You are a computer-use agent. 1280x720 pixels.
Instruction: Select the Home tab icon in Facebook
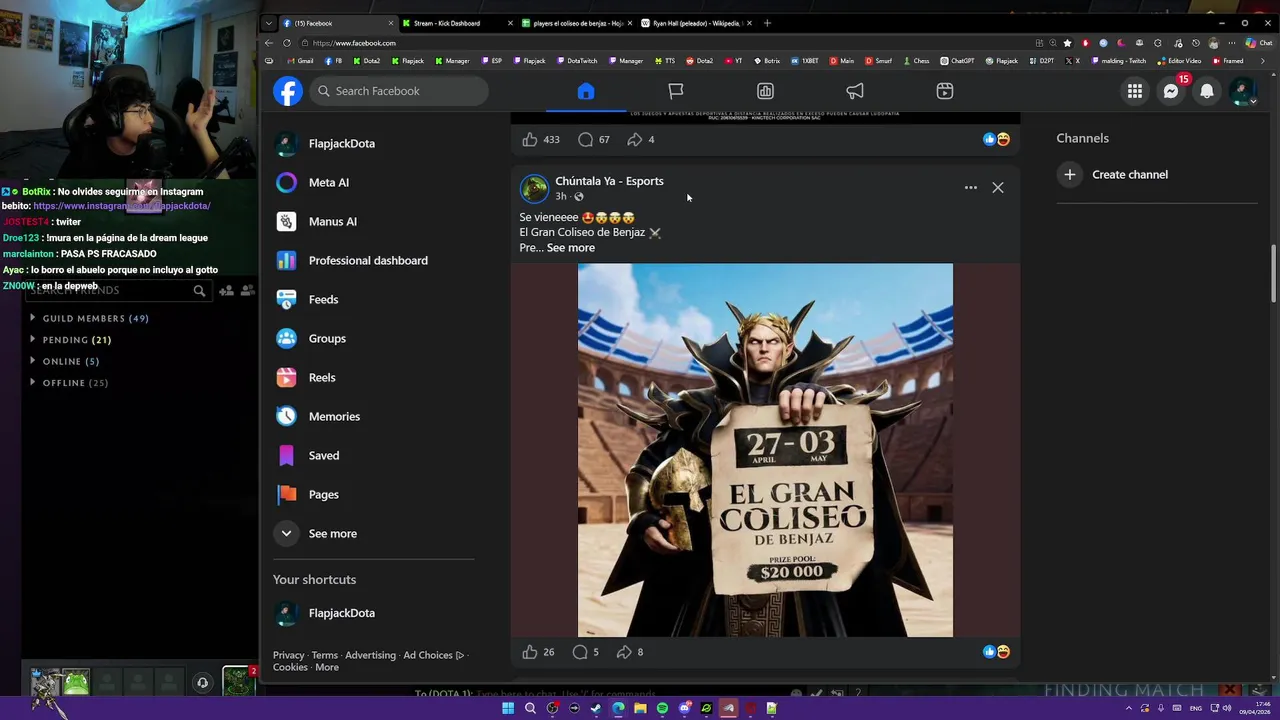point(586,91)
